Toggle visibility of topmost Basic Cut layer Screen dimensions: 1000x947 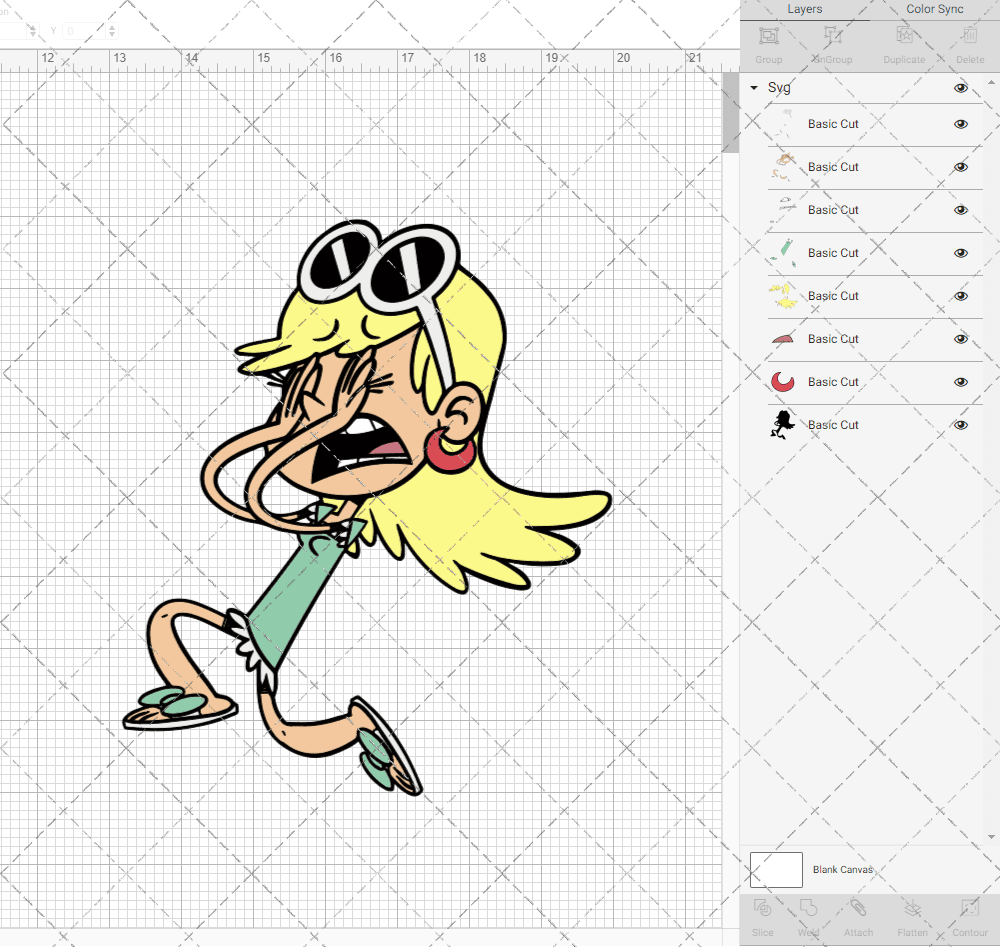tap(961, 124)
